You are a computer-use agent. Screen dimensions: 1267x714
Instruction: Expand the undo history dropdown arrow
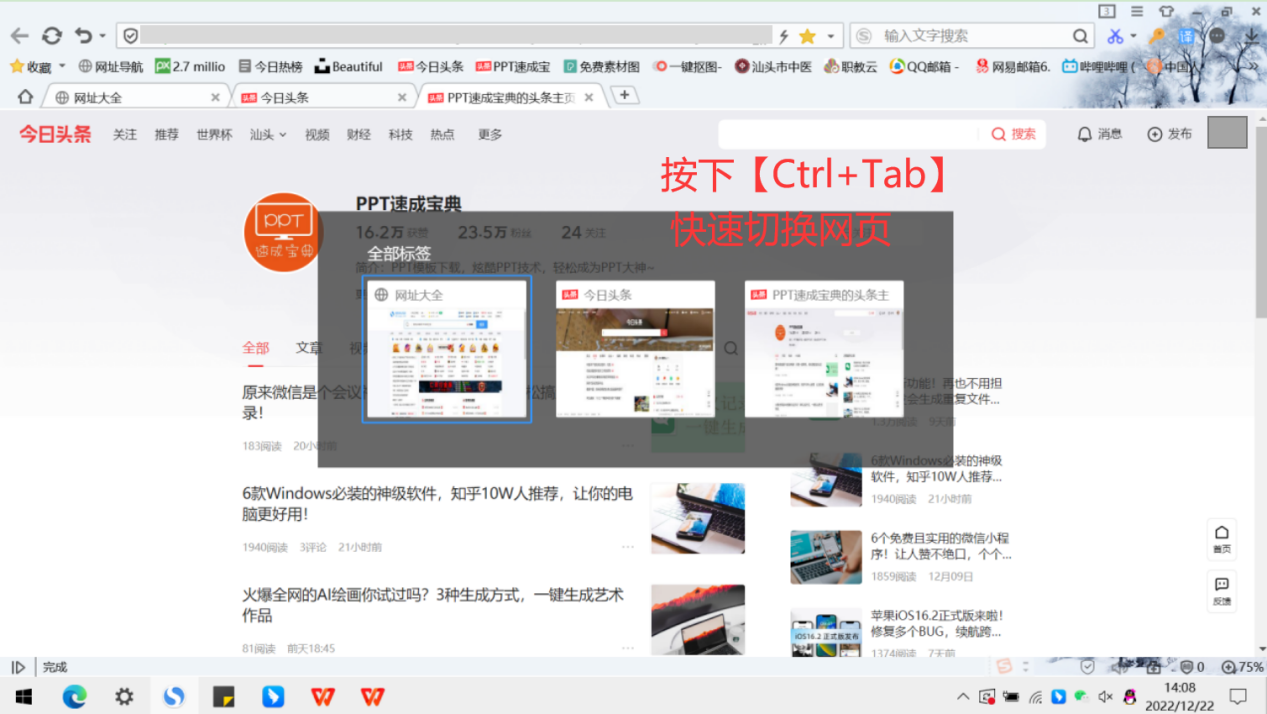coord(102,37)
